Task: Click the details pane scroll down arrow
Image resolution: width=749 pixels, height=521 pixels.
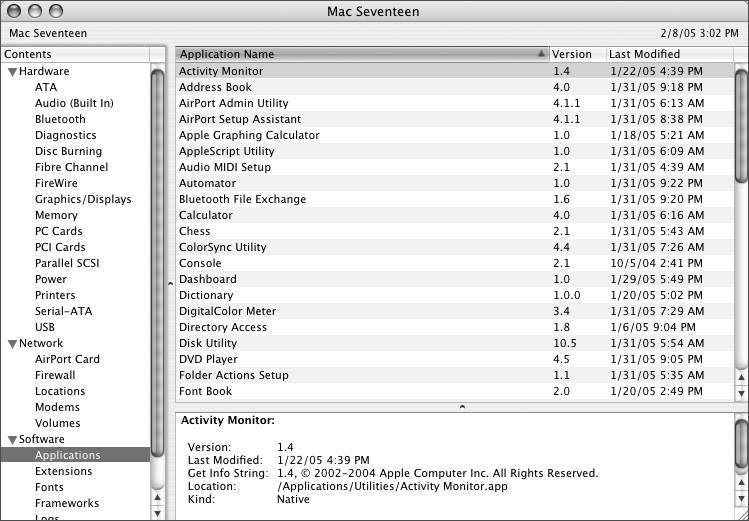Action: click(741, 499)
